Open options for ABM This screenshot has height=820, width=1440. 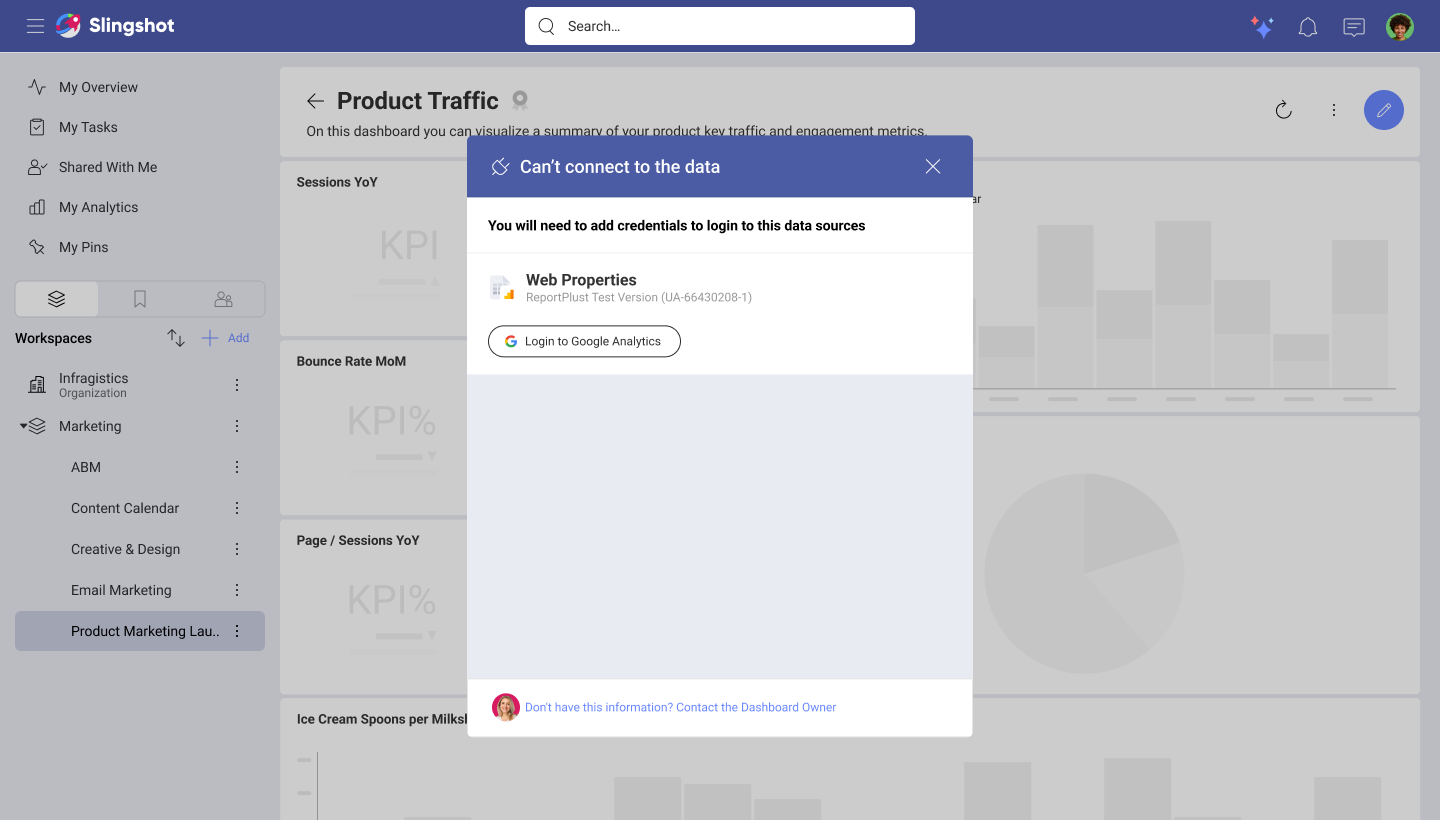click(237, 467)
